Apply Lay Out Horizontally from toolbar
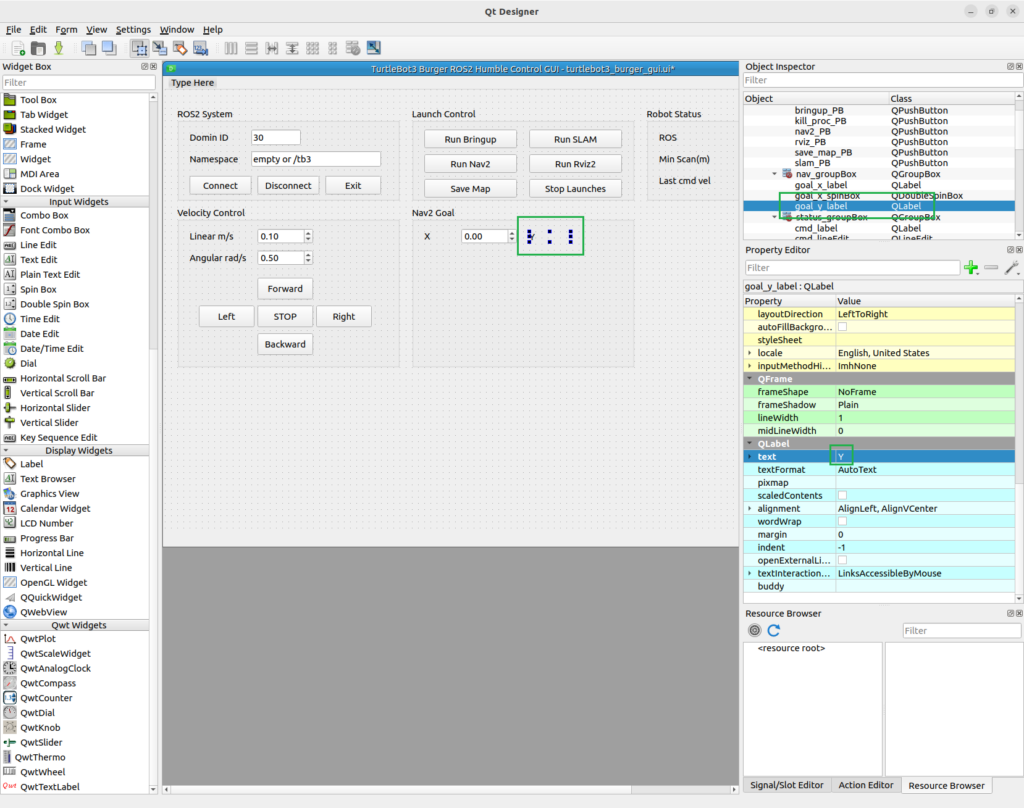The height and width of the screenshot is (808, 1024). 231,48
